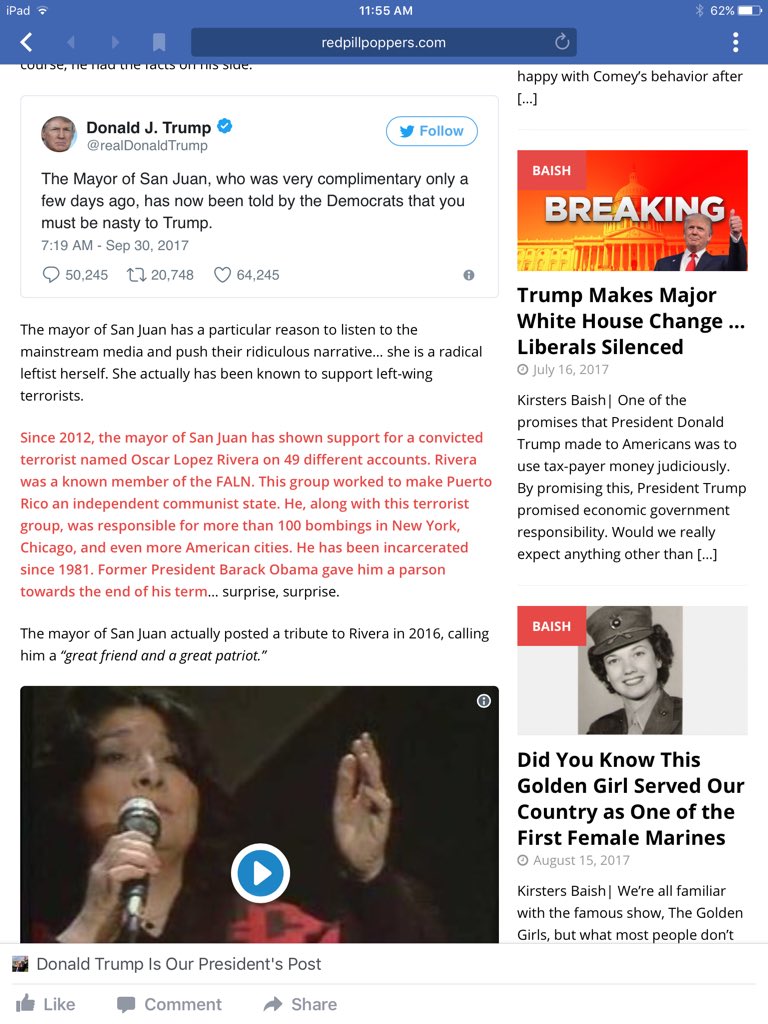Screen dimensions: 768x1024
Task: Retweet using the retweet arrows icon
Action: click(x=136, y=275)
